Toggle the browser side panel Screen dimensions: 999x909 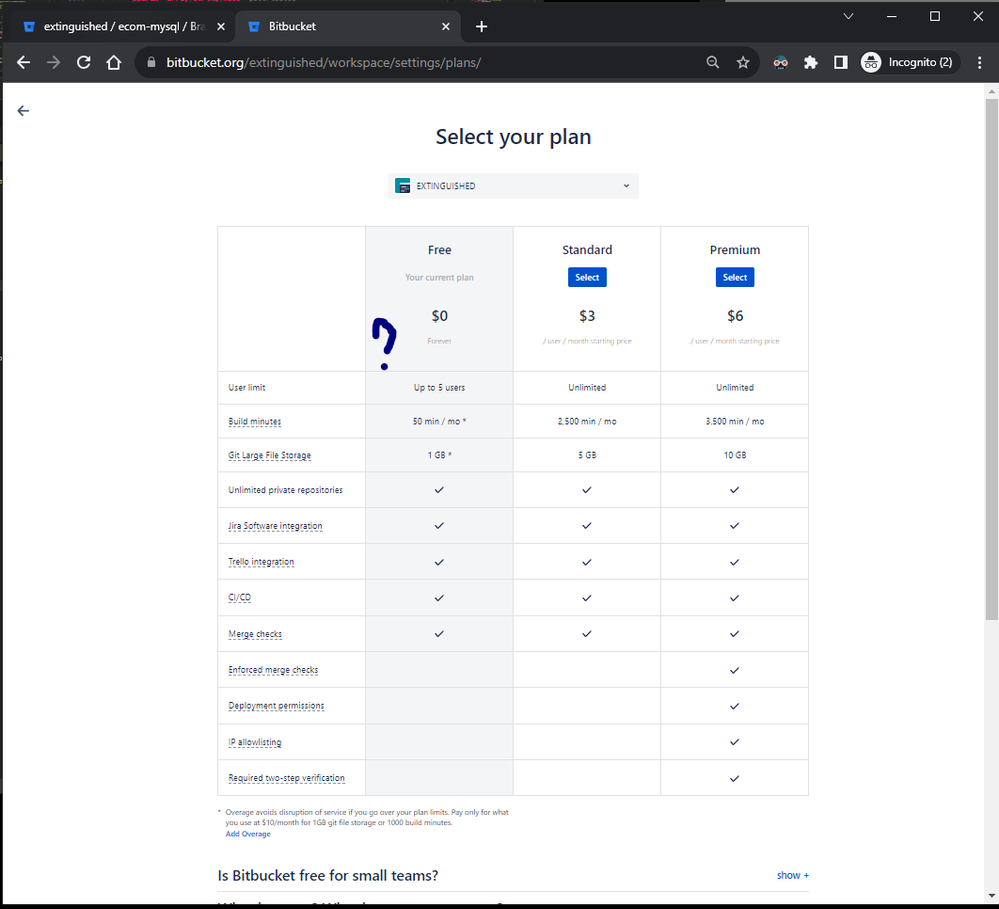[x=840, y=62]
